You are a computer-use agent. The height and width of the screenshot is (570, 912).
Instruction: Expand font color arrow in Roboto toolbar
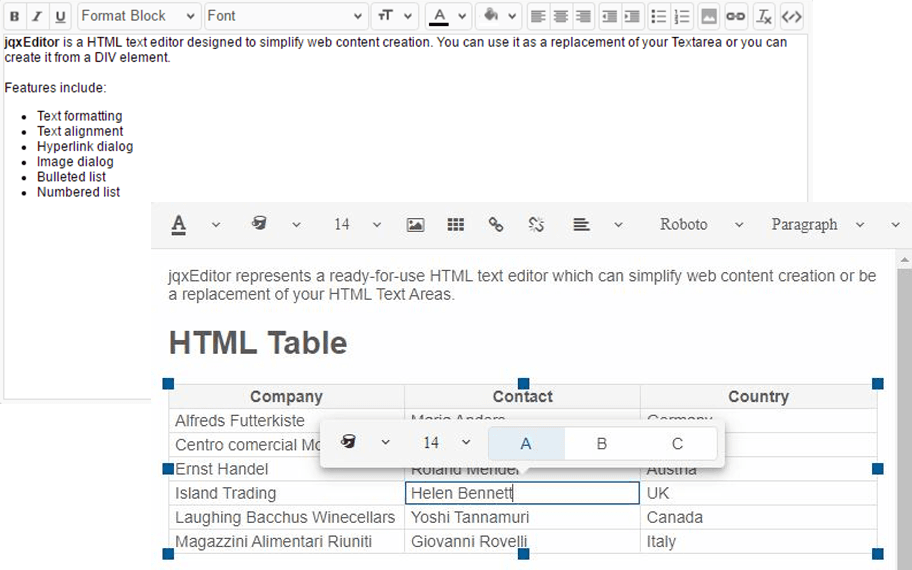216,225
